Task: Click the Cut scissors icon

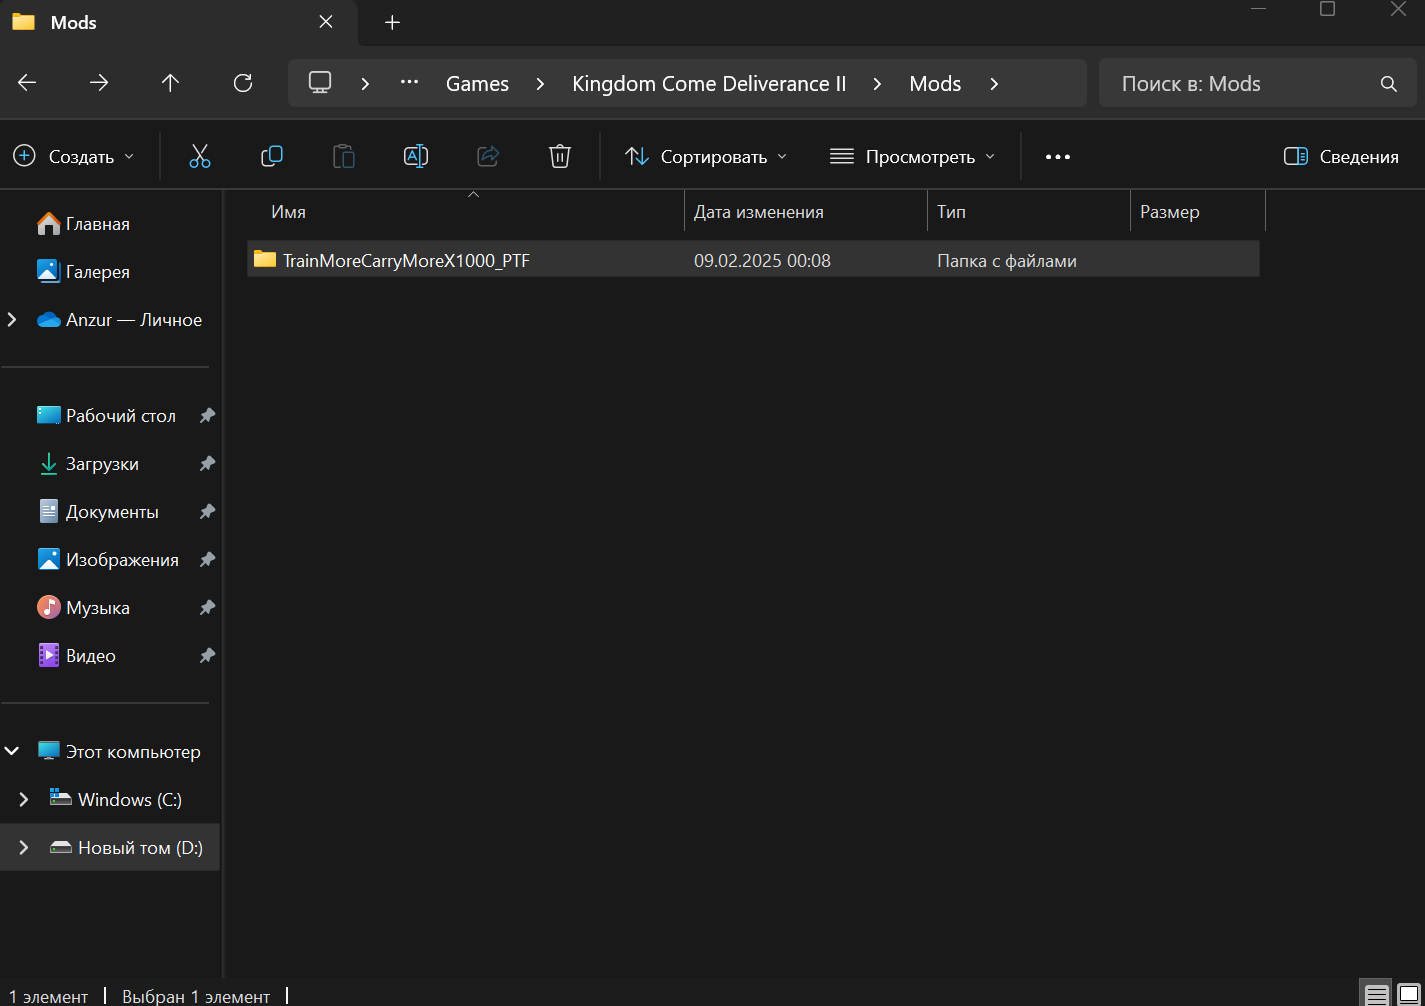Action: pyautogui.click(x=200, y=156)
